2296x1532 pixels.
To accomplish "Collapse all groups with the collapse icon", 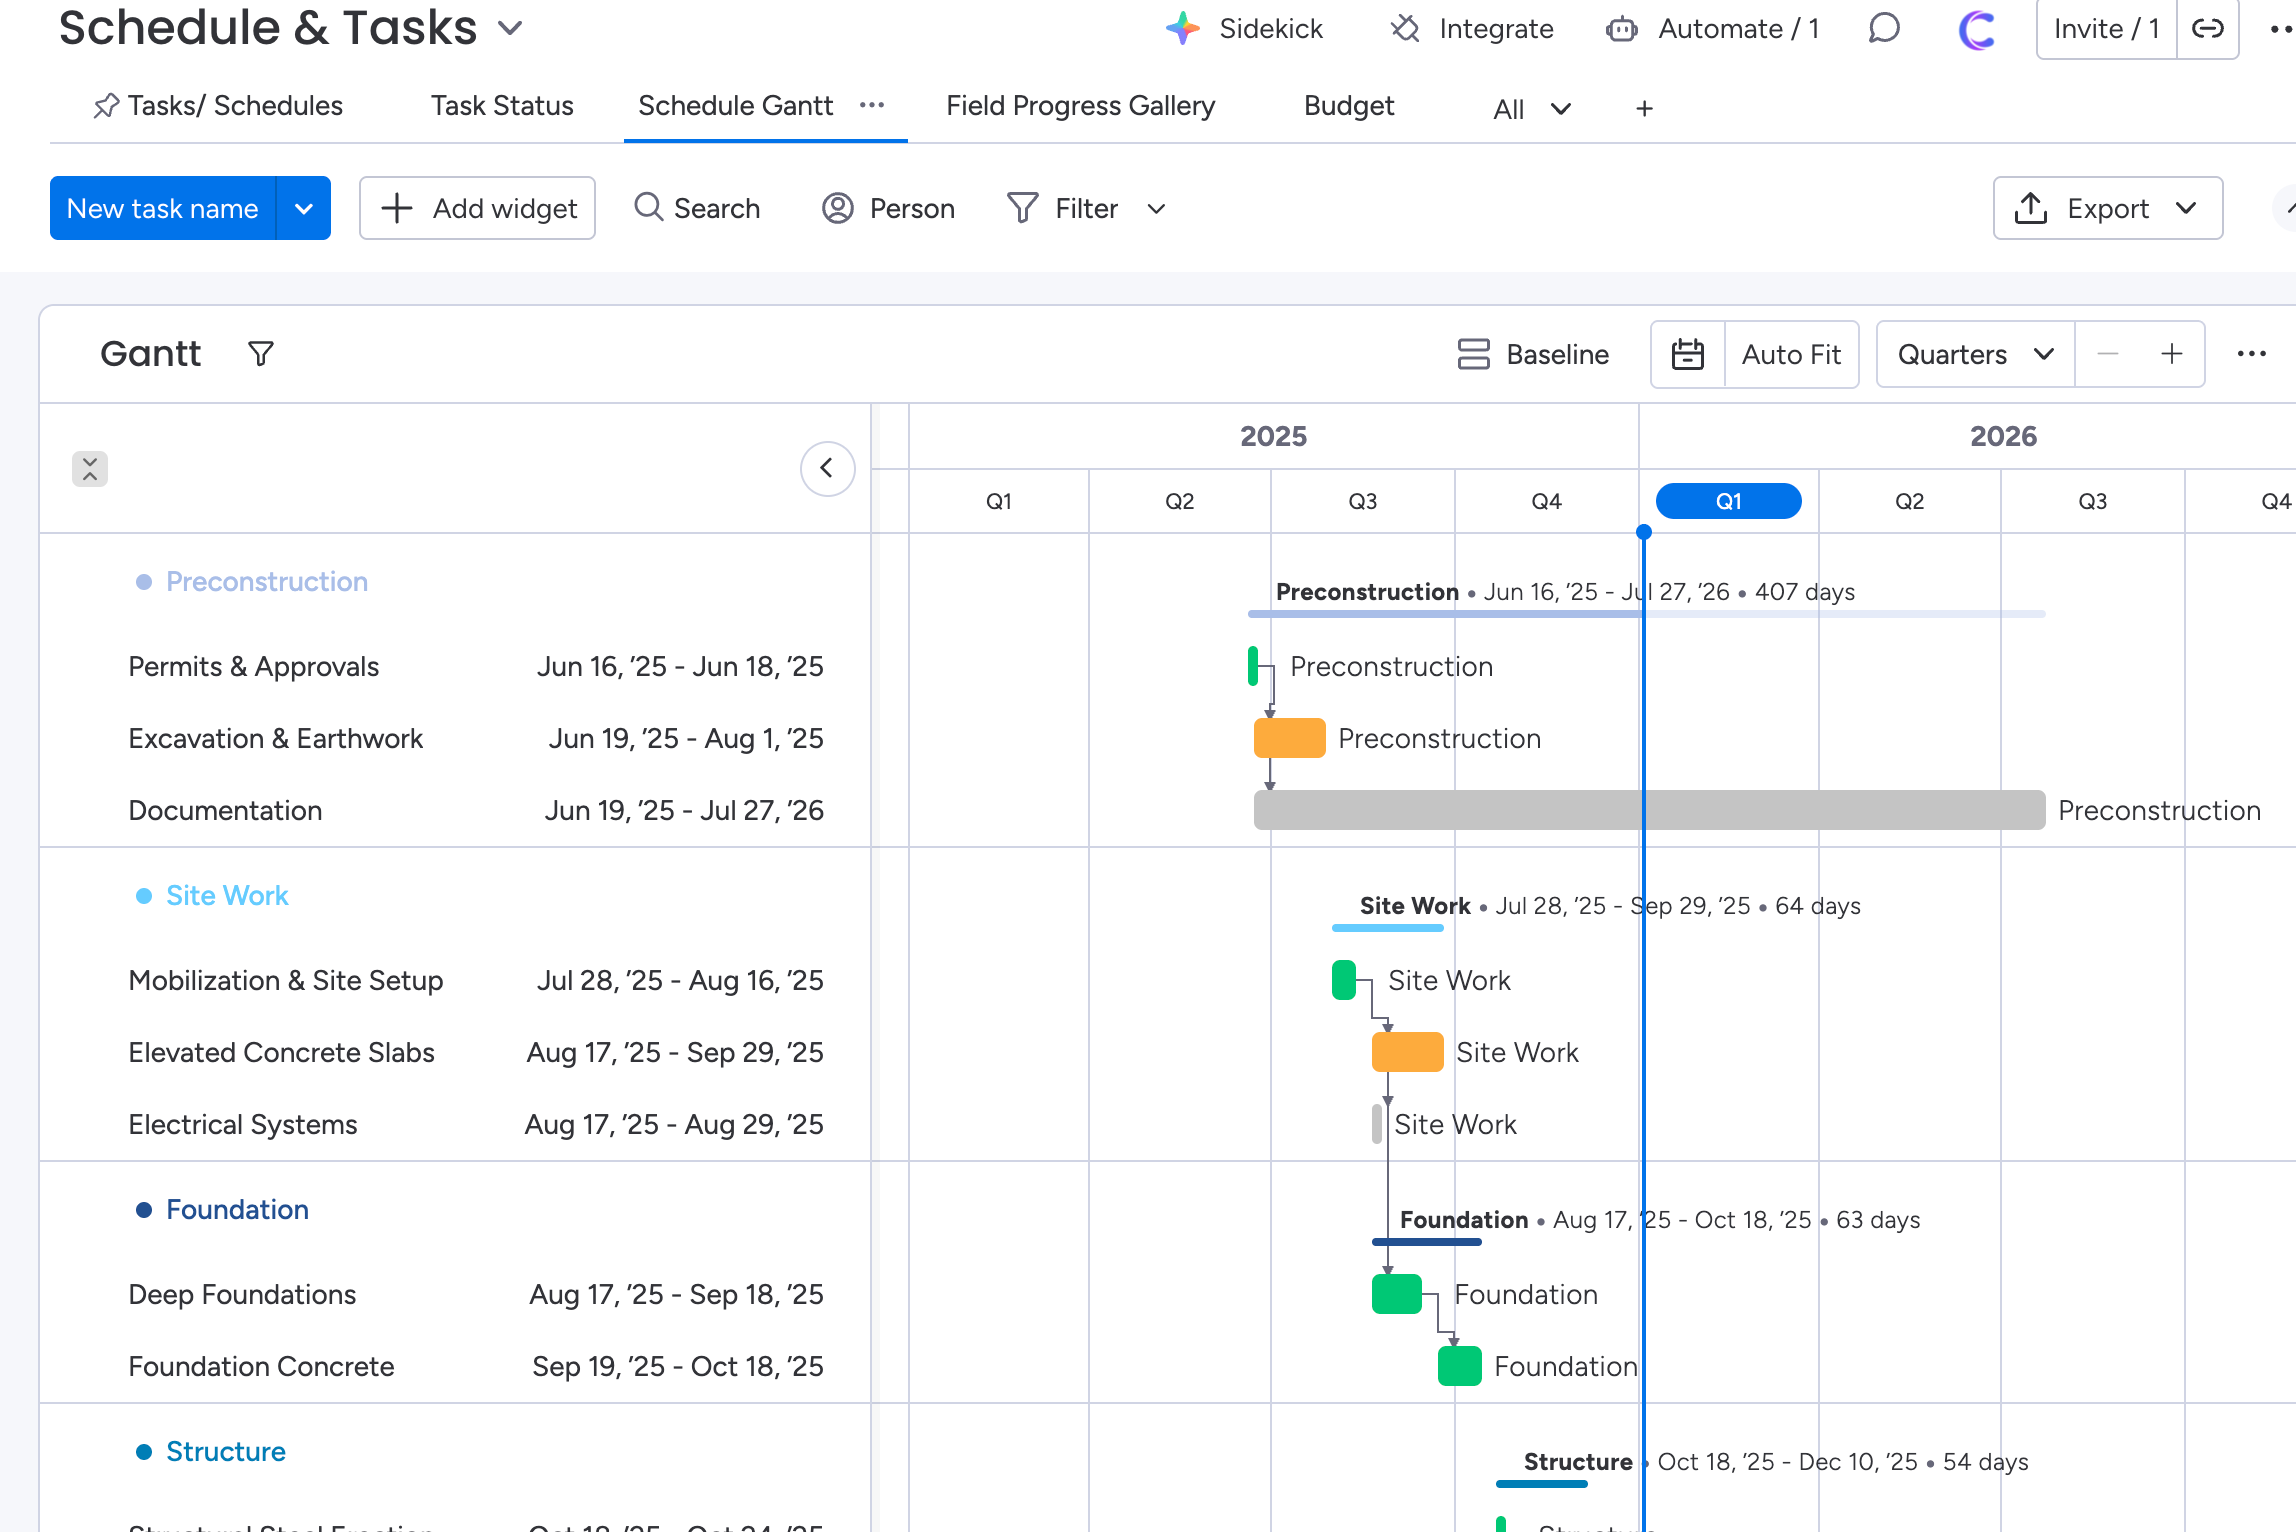I will pos(90,468).
